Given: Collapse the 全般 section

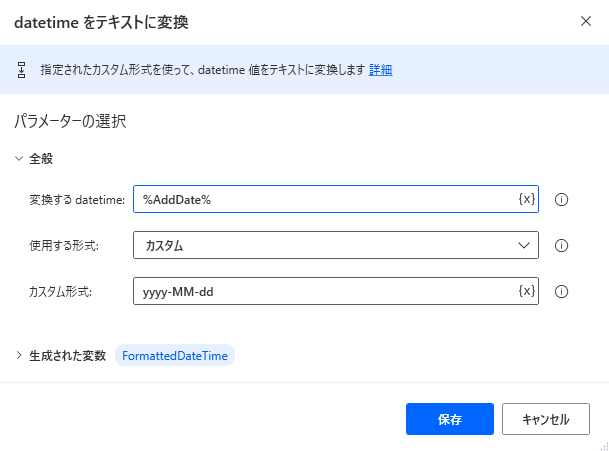Looking at the screenshot, I should point(19,158).
